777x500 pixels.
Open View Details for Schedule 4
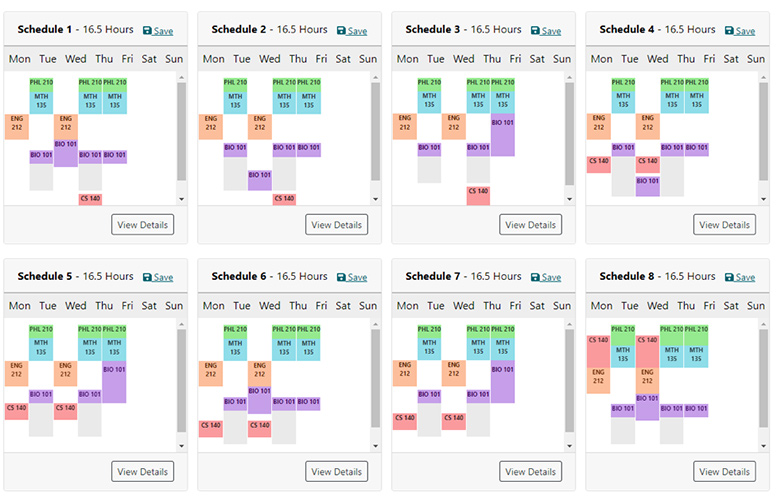point(724,225)
